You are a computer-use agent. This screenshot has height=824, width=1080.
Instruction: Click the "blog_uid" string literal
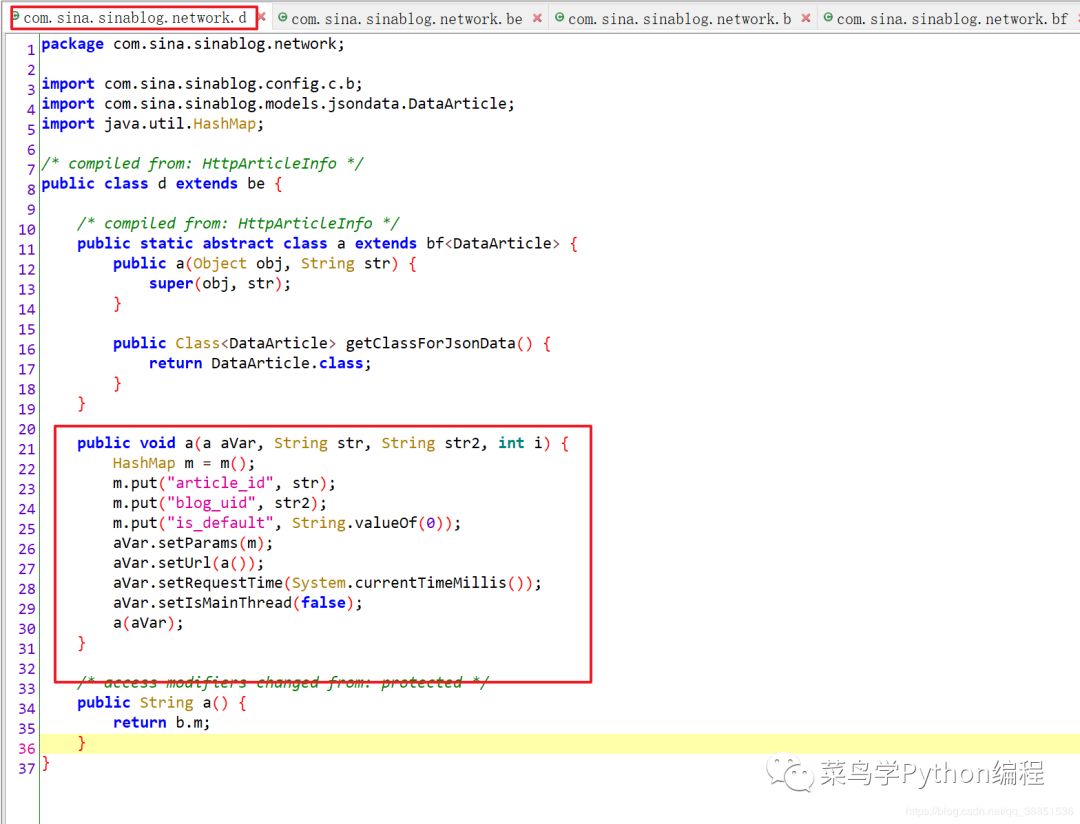(211, 504)
